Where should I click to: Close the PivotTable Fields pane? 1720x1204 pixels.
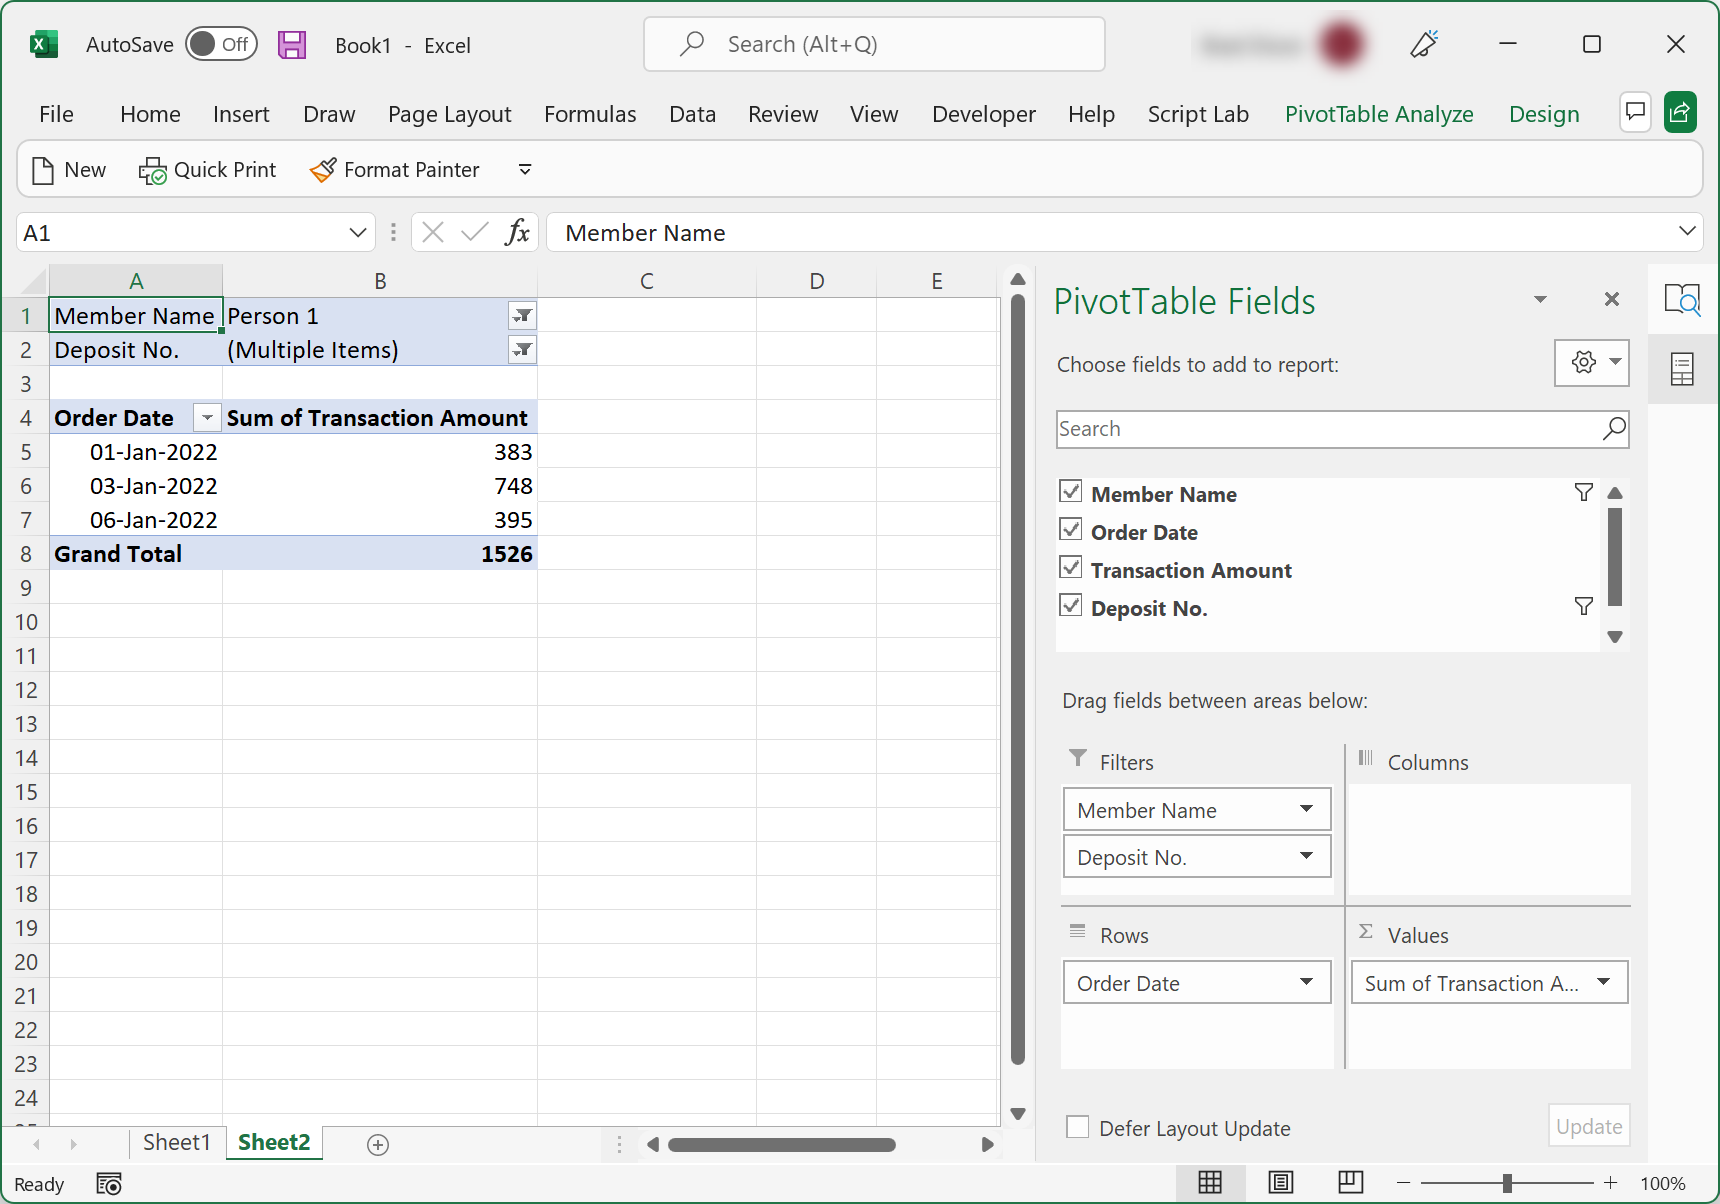(x=1612, y=299)
